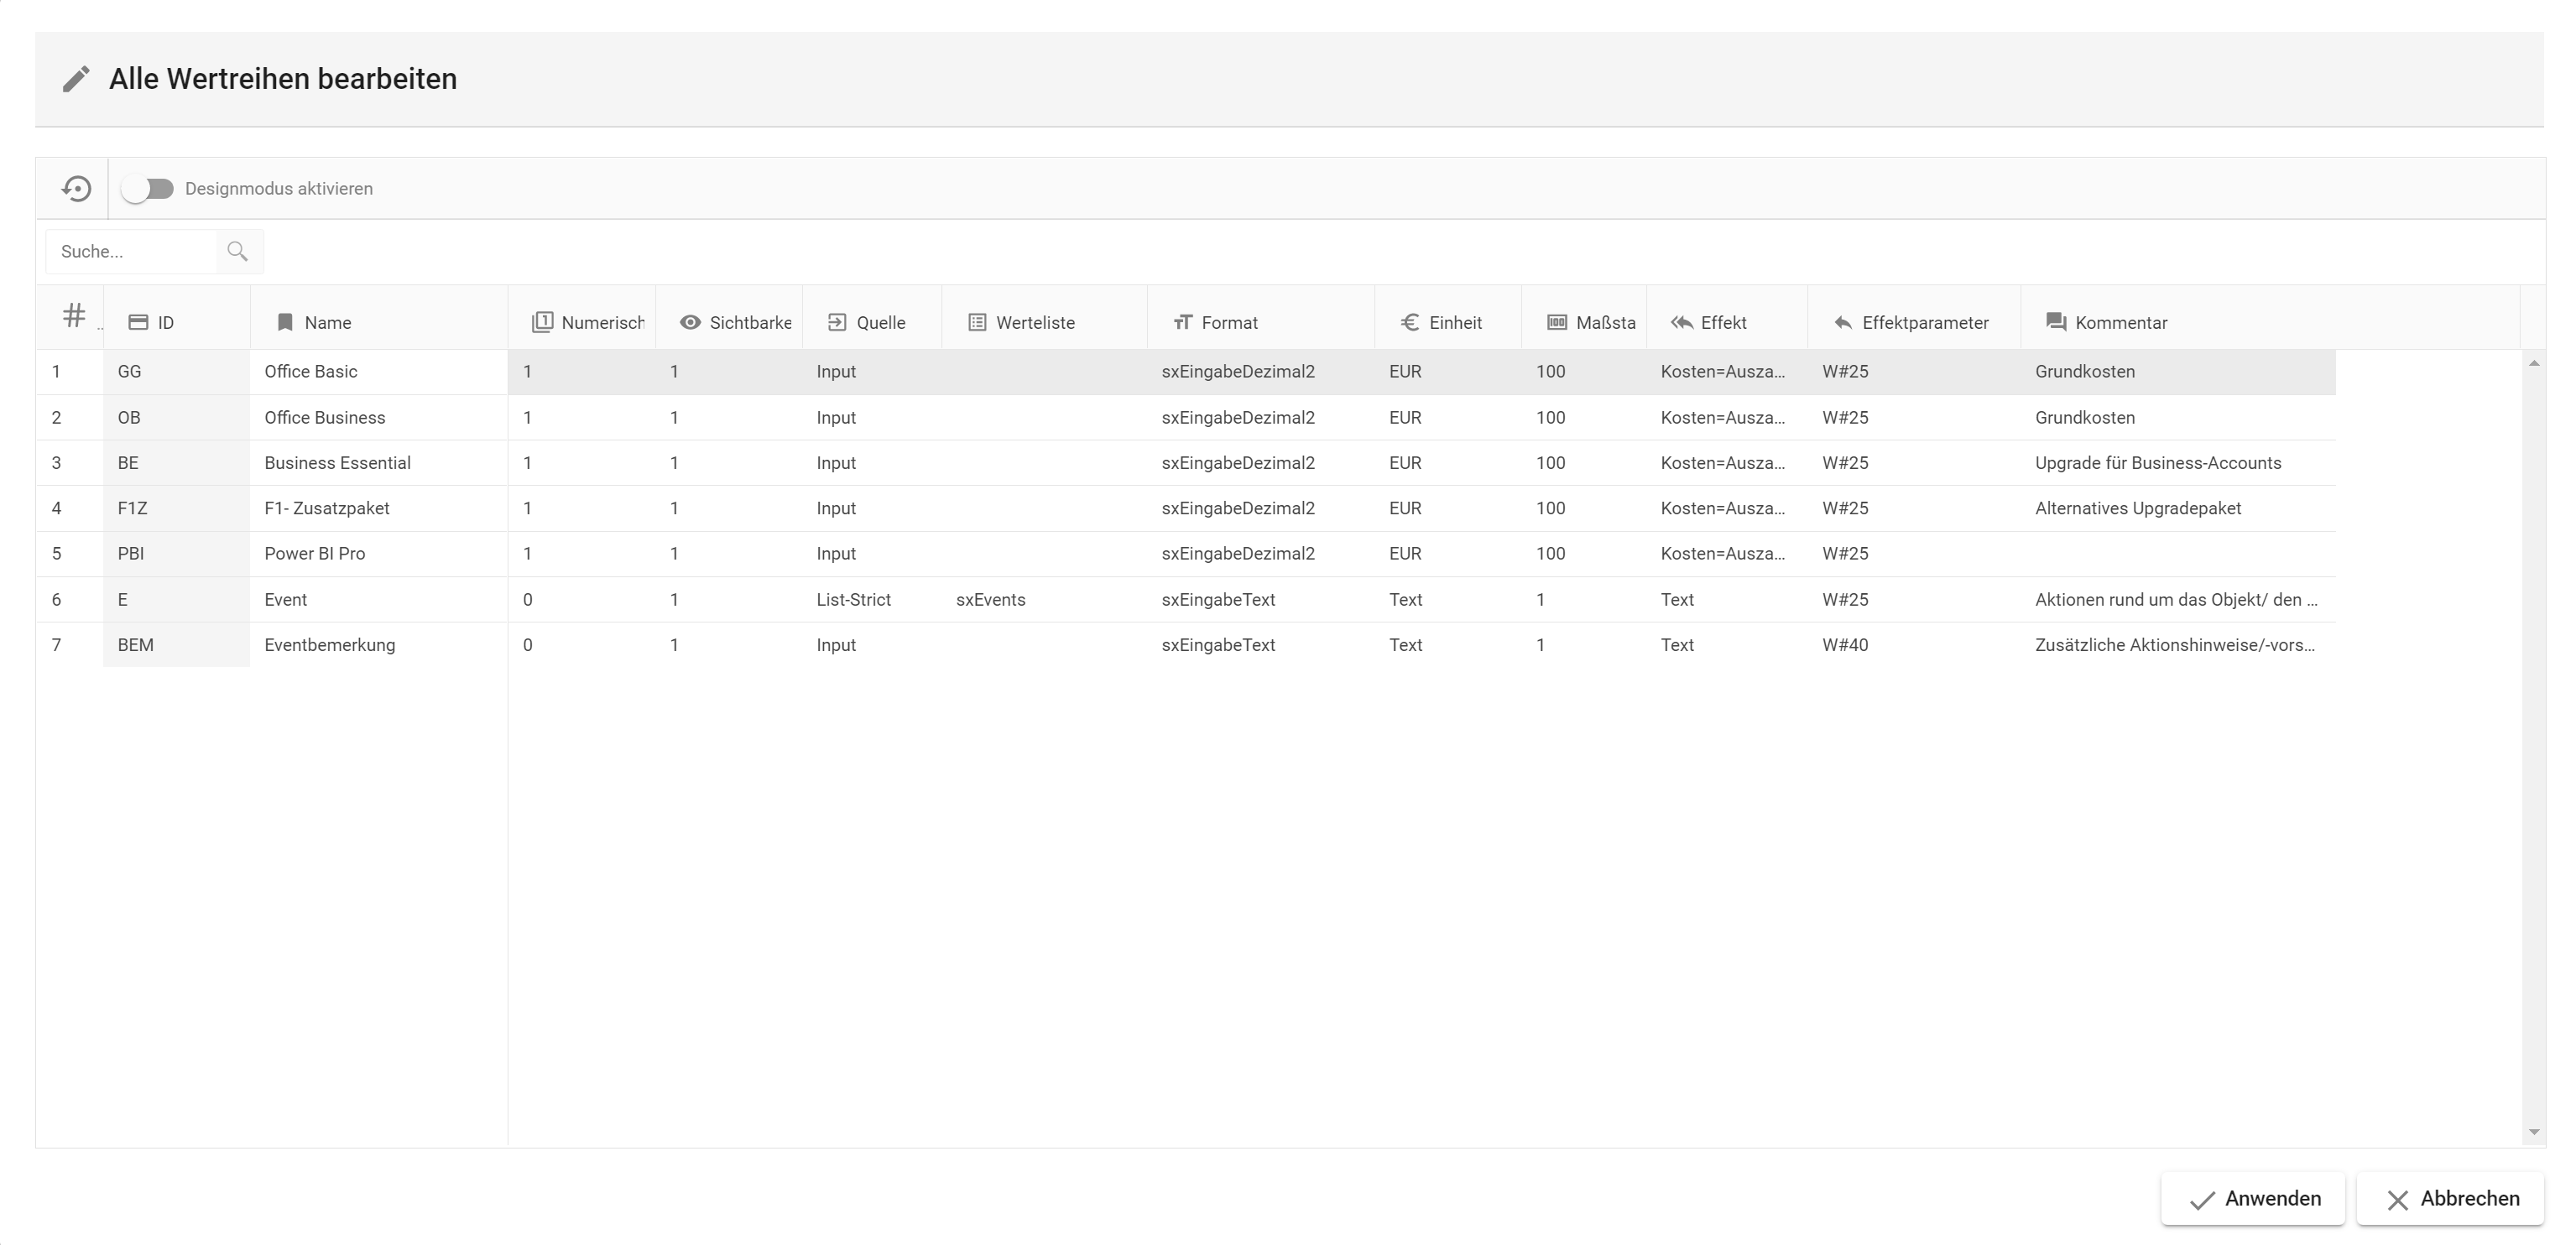Select the Power BI Pro row name
The width and height of the screenshot is (2576, 1245).
coord(314,554)
